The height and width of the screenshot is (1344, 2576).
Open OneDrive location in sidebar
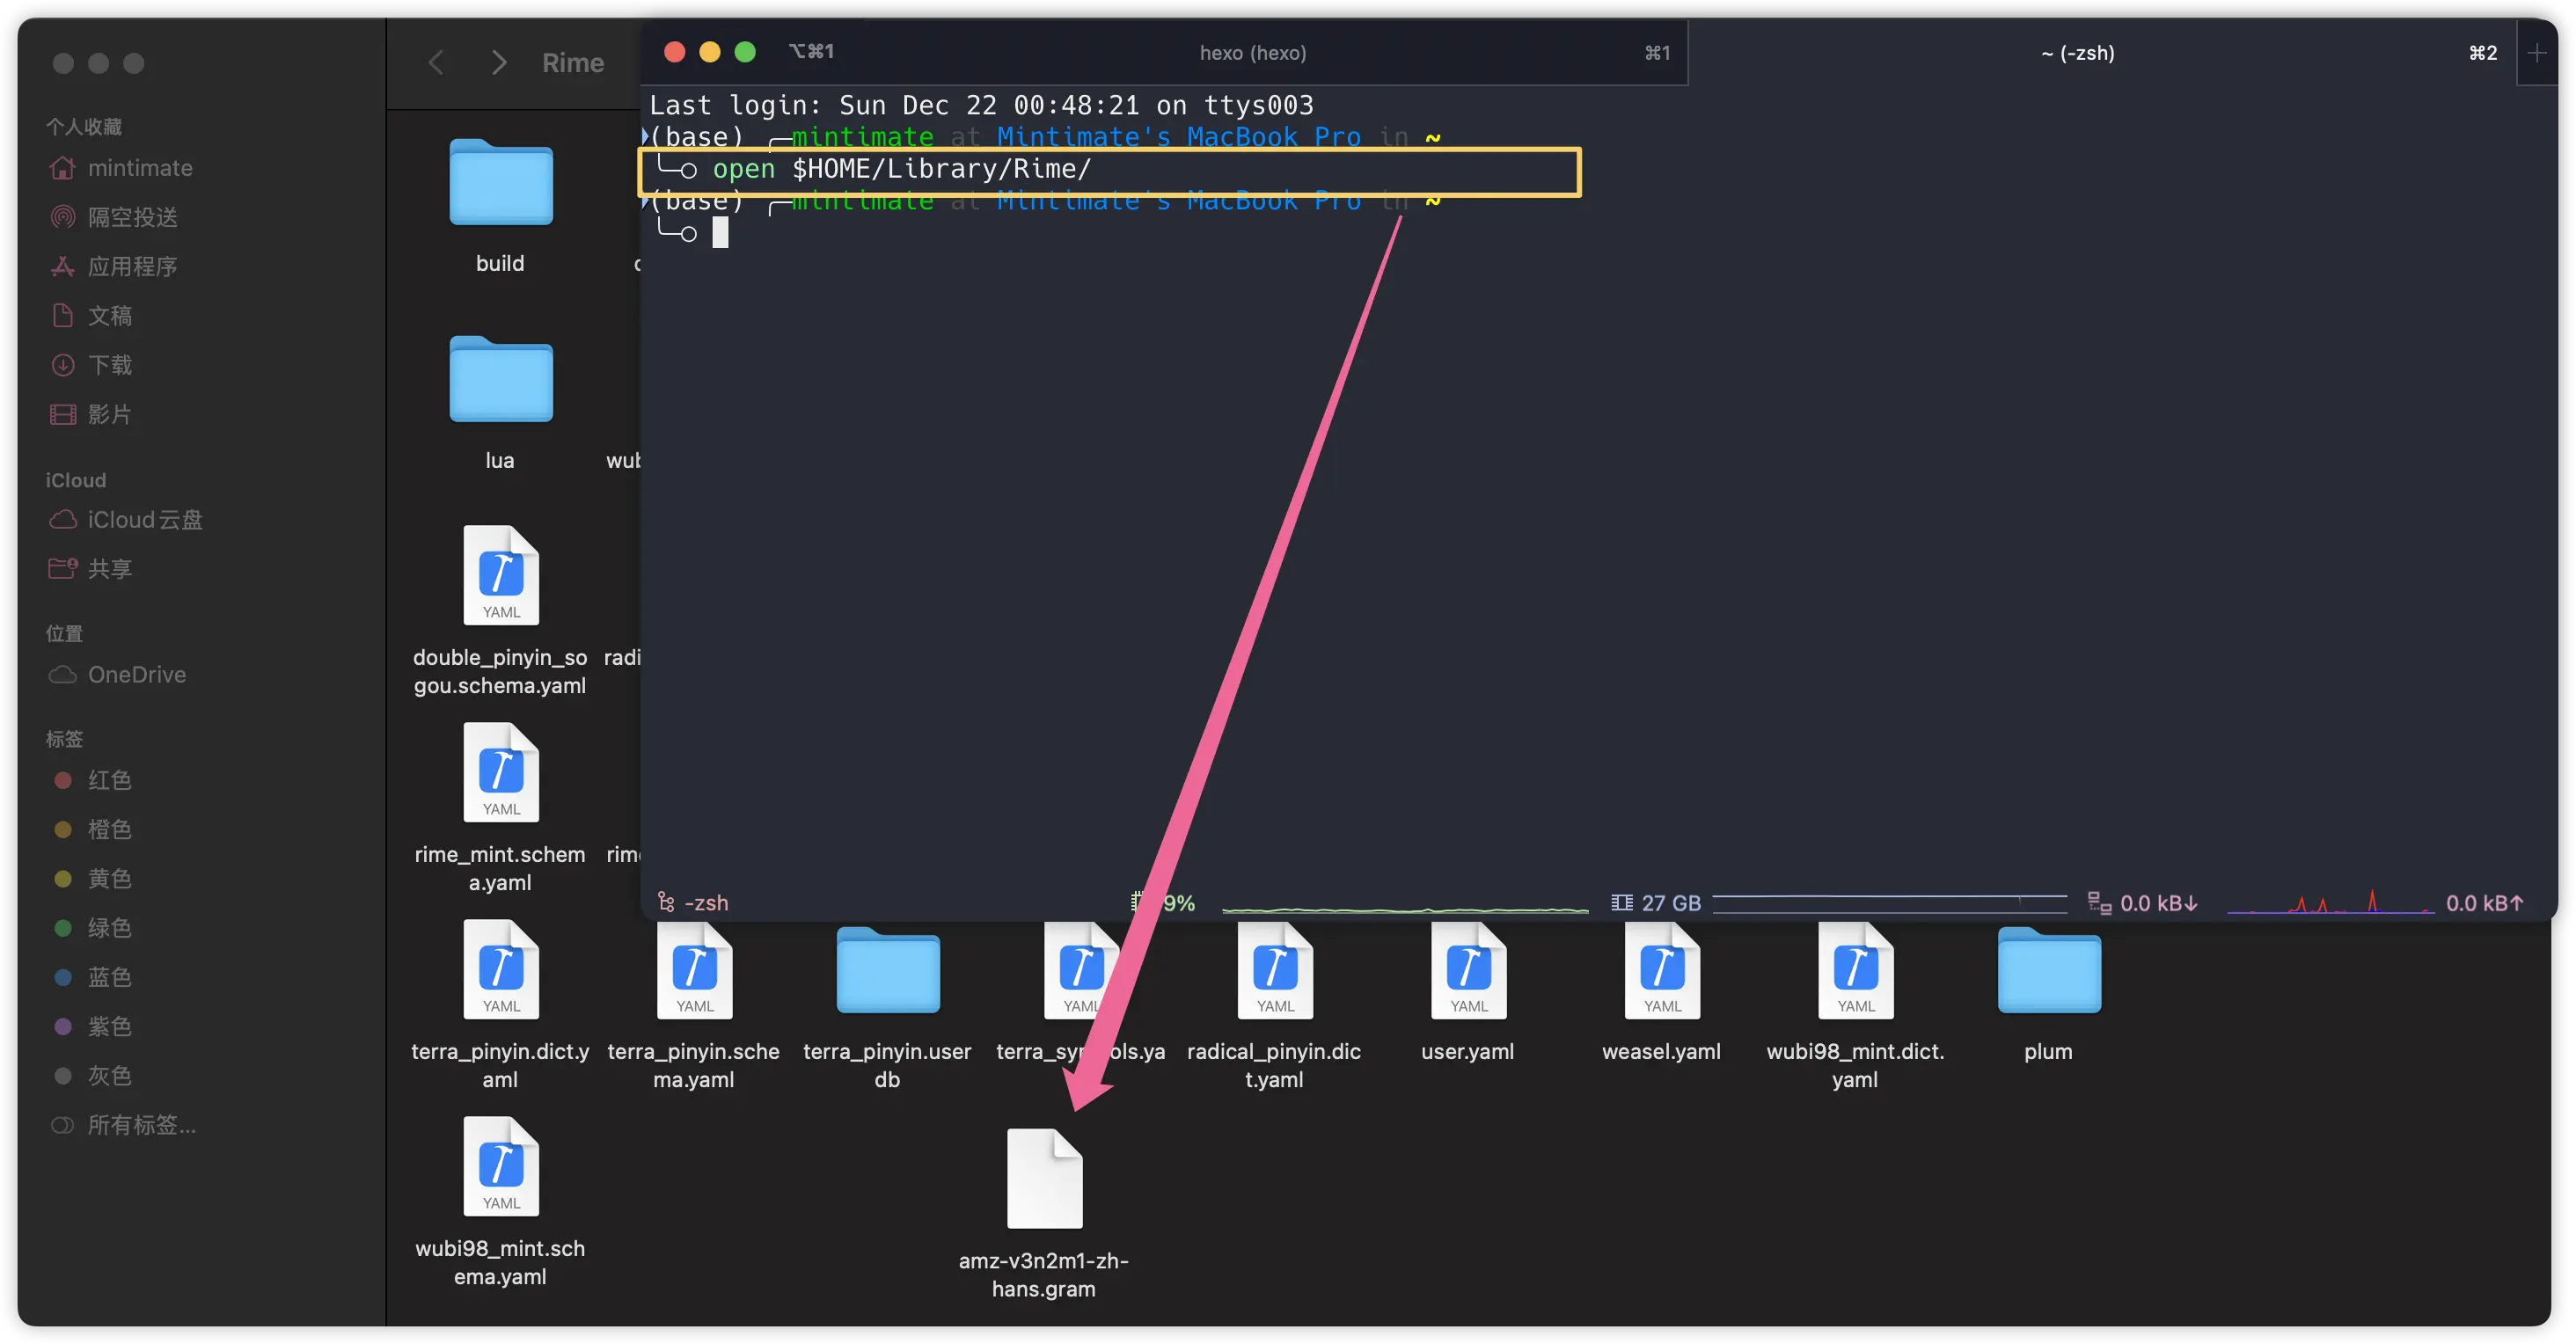coord(117,675)
